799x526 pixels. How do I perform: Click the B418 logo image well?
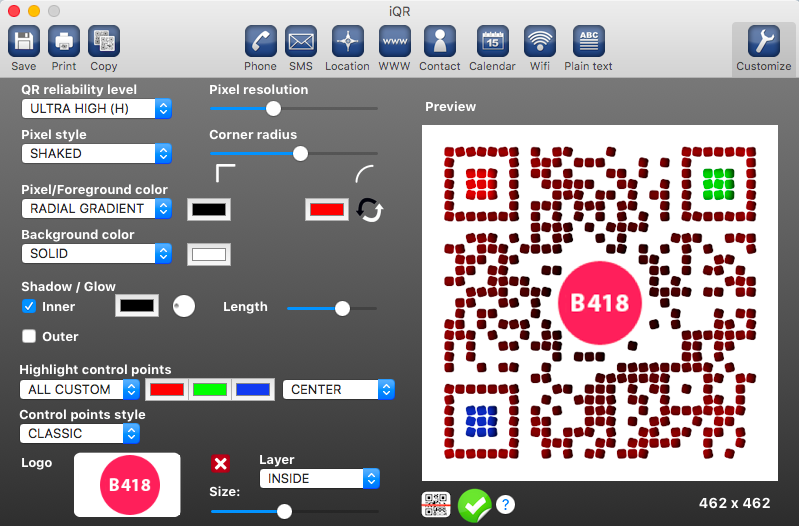click(x=127, y=485)
